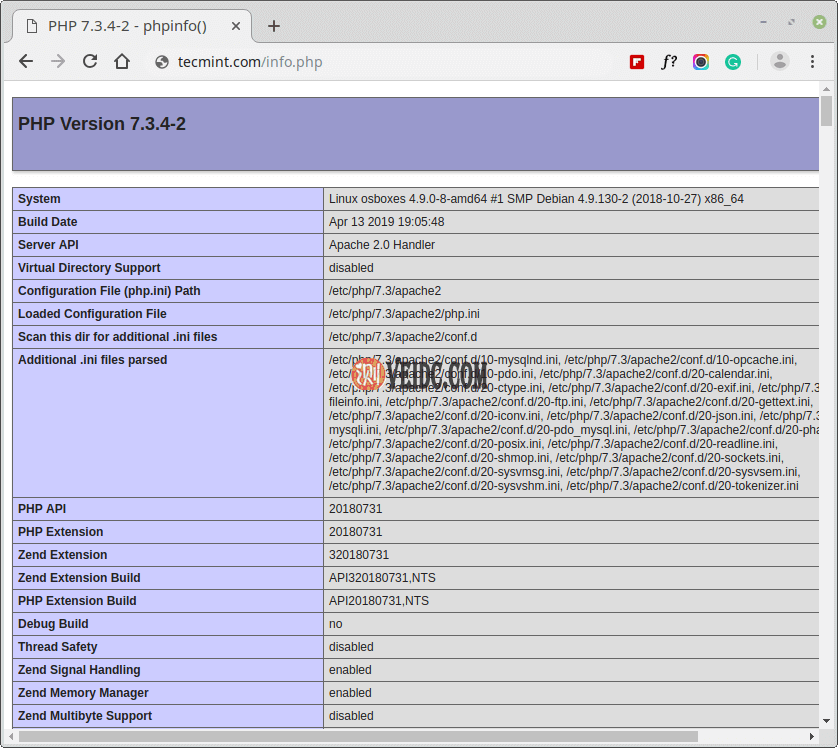View site information globe icon
The width and height of the screenshot is (838, 748).
[x=162, y=62]
